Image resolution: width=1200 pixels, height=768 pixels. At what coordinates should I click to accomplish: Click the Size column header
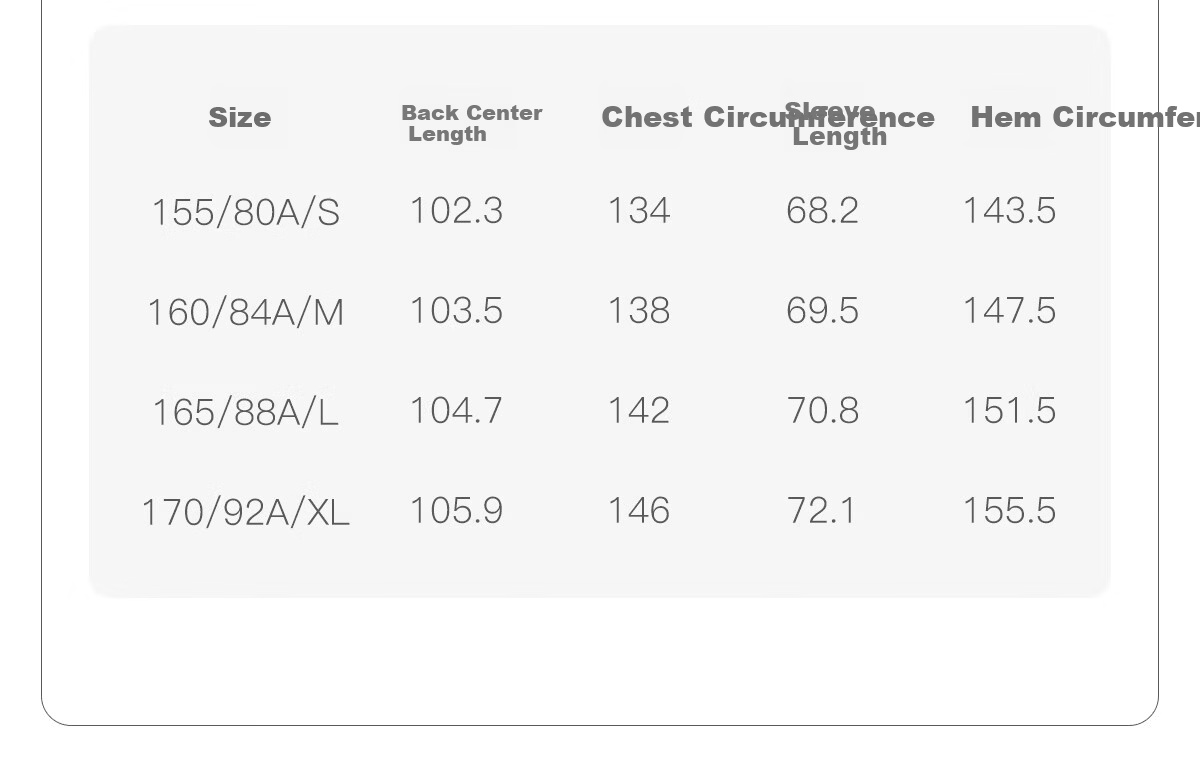240,118
